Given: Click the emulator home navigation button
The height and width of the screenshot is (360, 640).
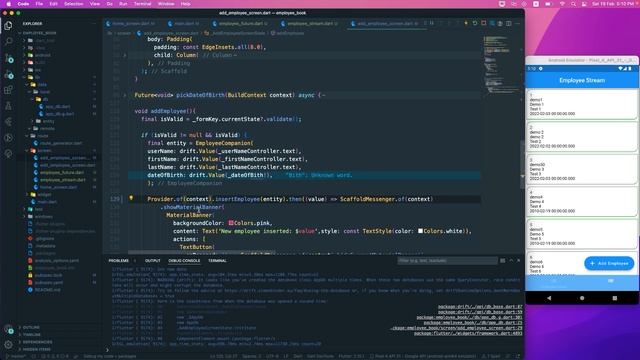Looking at the screenshot, I should pos(582,298).
